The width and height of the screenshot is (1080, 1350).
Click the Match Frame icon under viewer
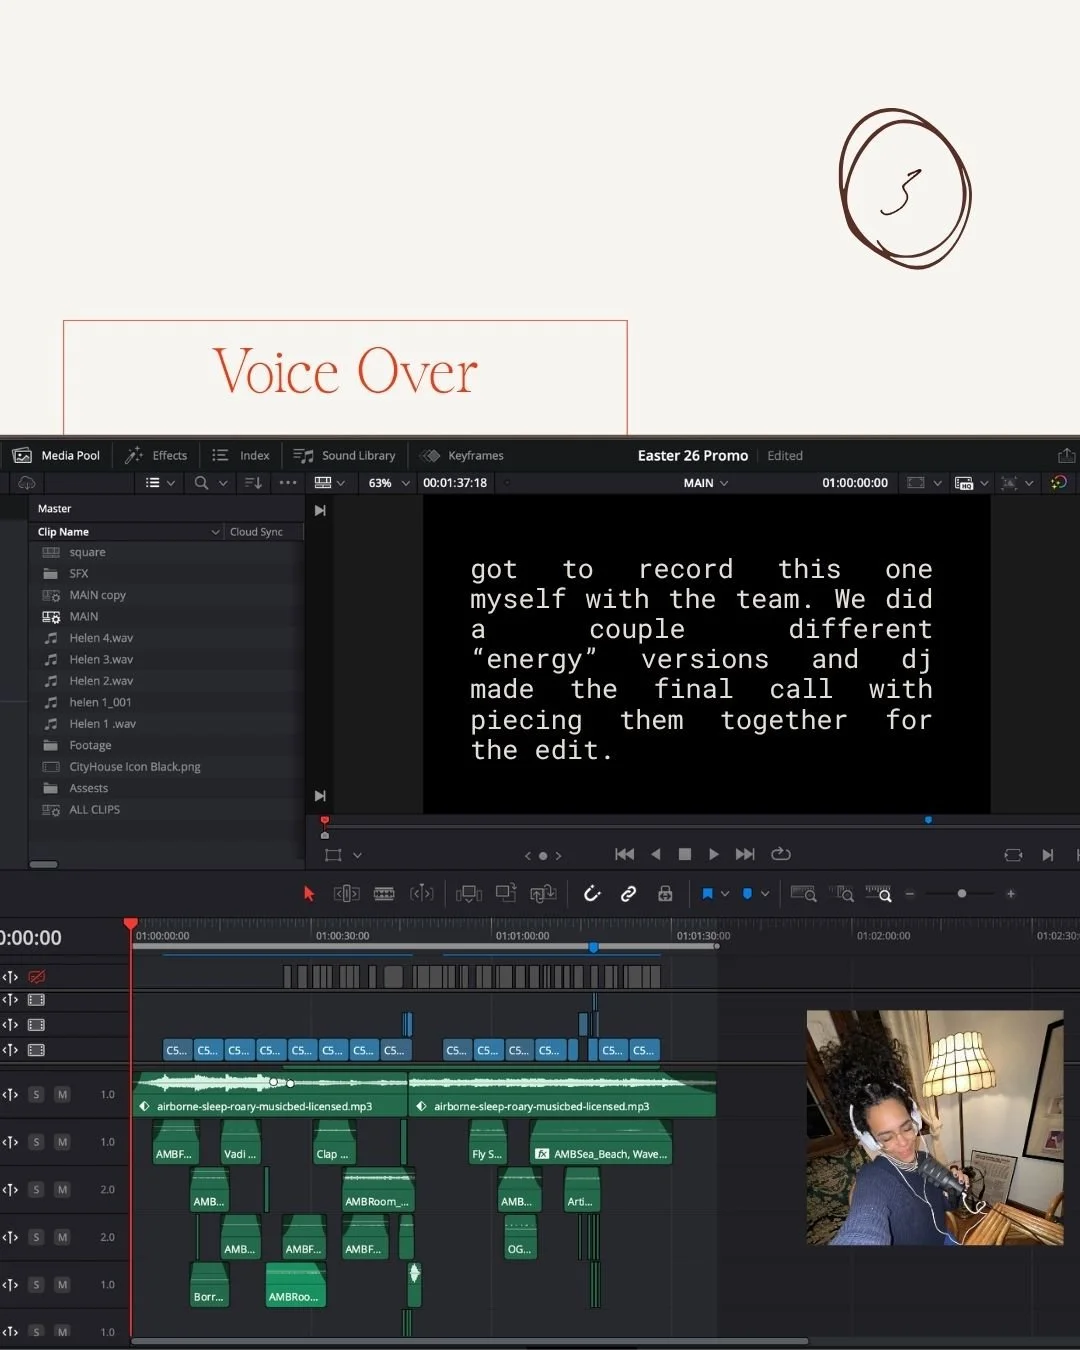[1013, 855]
